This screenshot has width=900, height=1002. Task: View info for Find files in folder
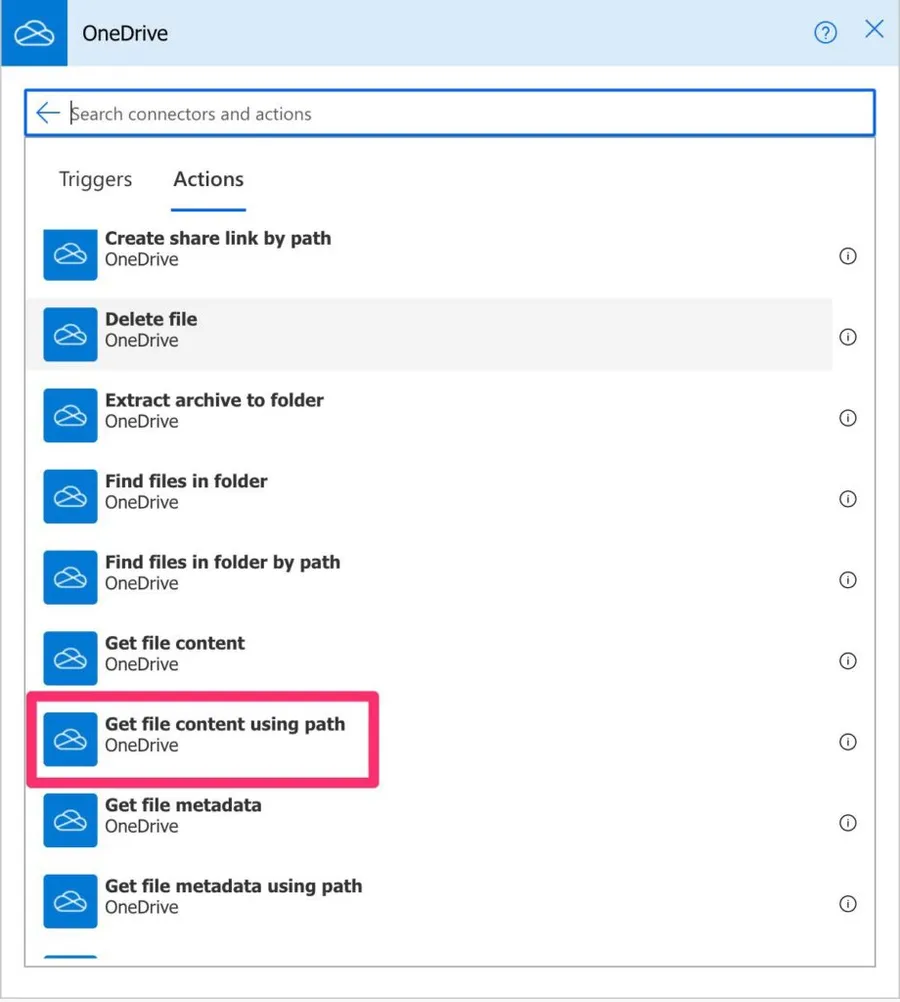(x=848, y=499)
